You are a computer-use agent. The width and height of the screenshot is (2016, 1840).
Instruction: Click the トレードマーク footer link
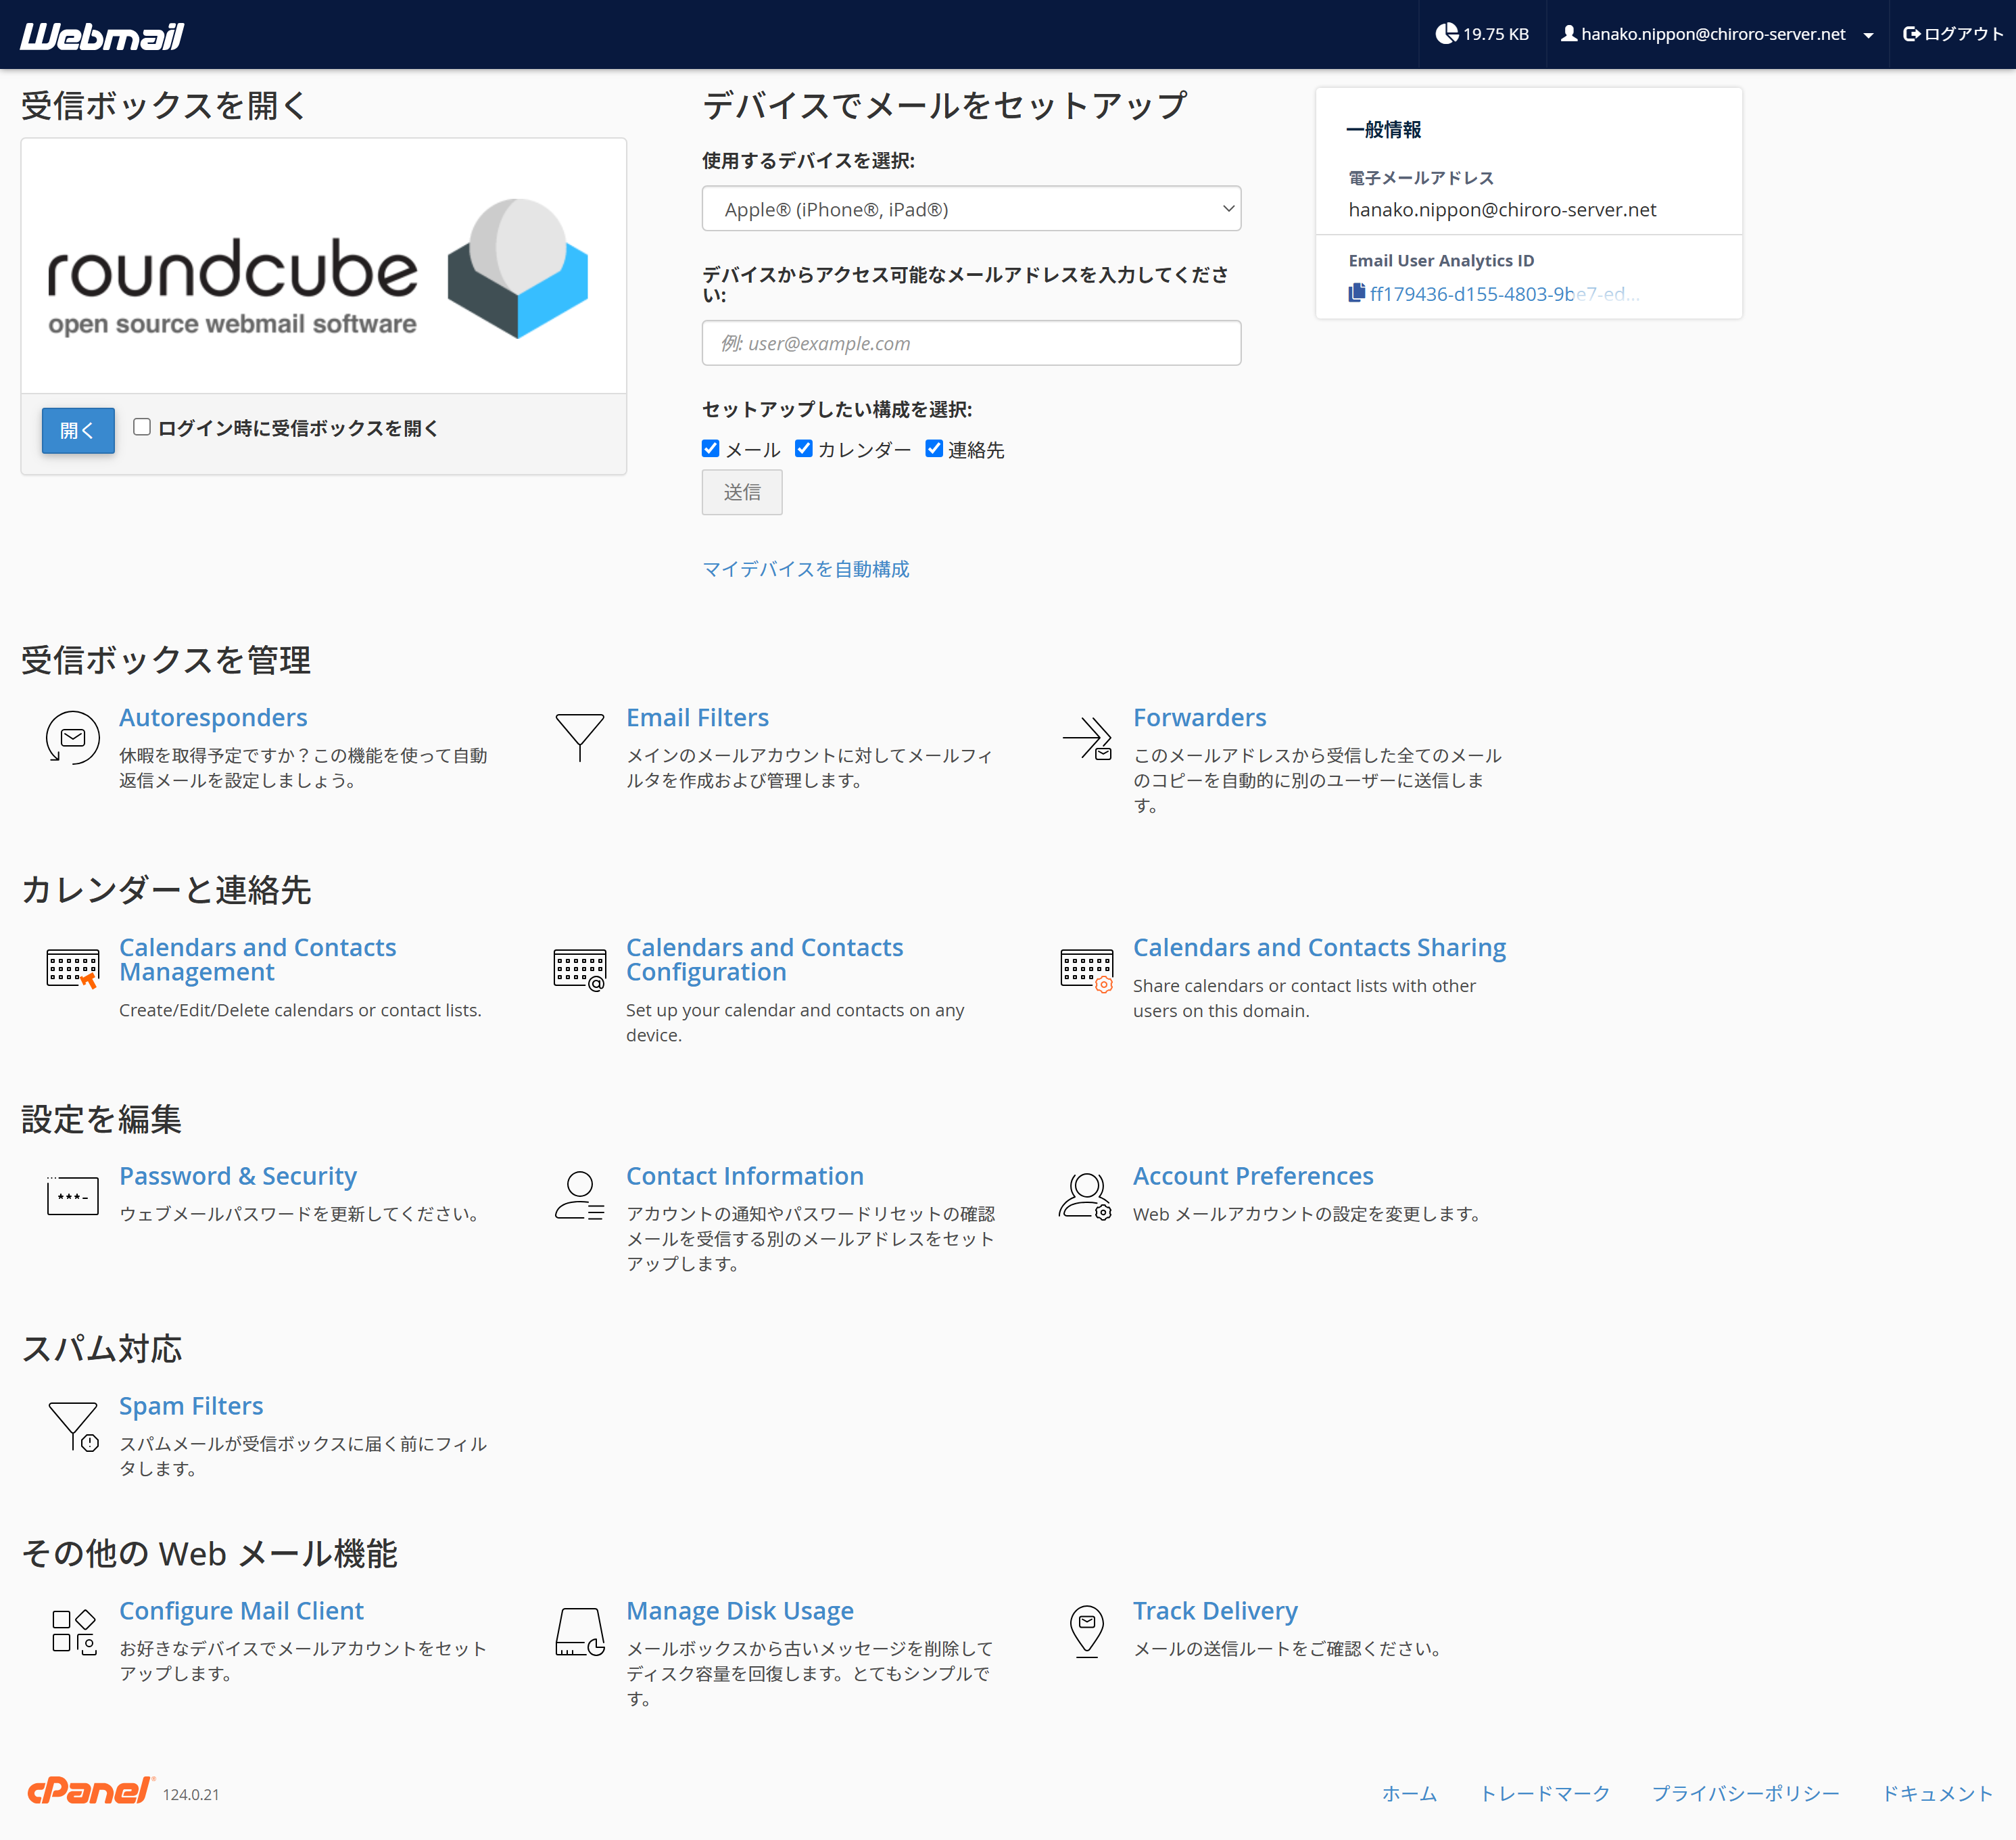click(1545, 1793)
